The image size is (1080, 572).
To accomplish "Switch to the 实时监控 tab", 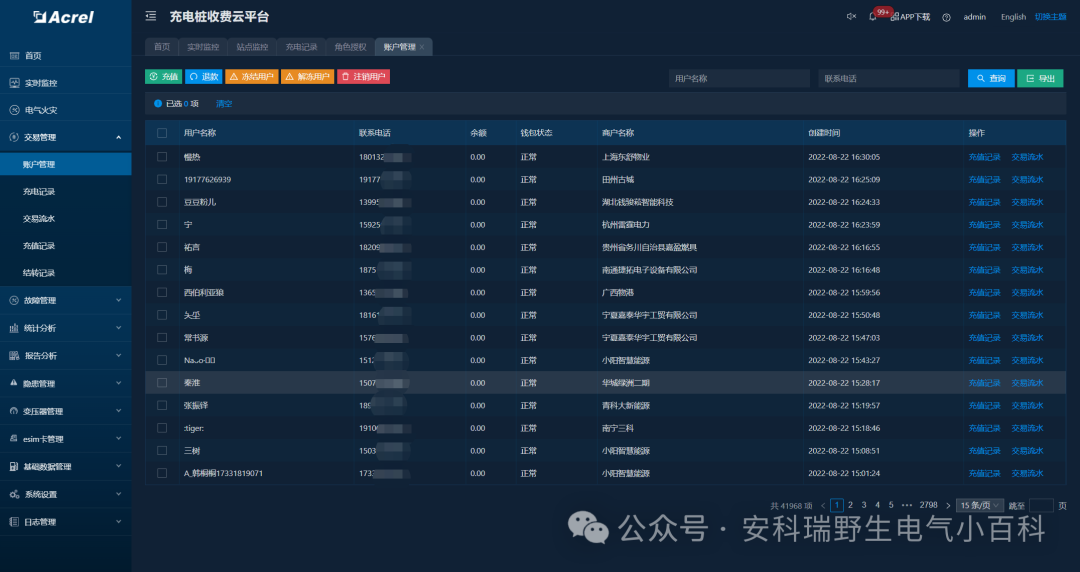I will tap(203, 47).
